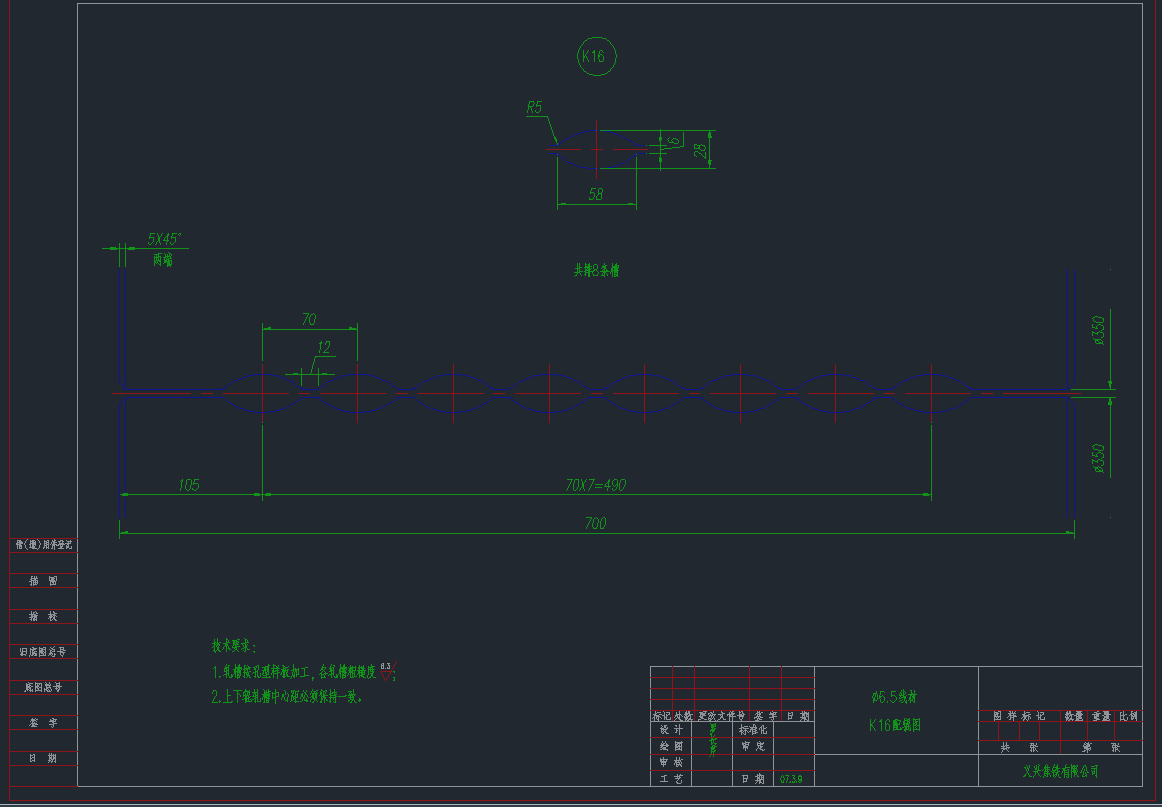The image size is (1162, 807).
Task: Click the 比例 header cell
Action: pos(1129,717)
